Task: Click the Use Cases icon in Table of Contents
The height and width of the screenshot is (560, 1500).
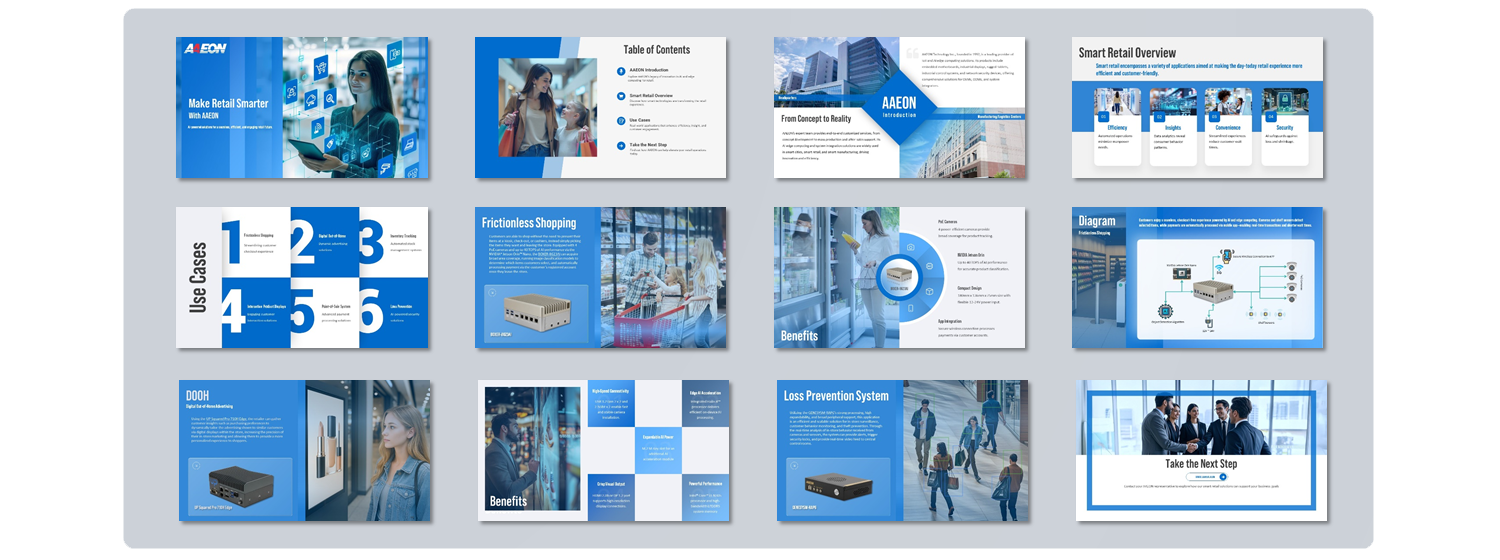Action: (621, 121)
